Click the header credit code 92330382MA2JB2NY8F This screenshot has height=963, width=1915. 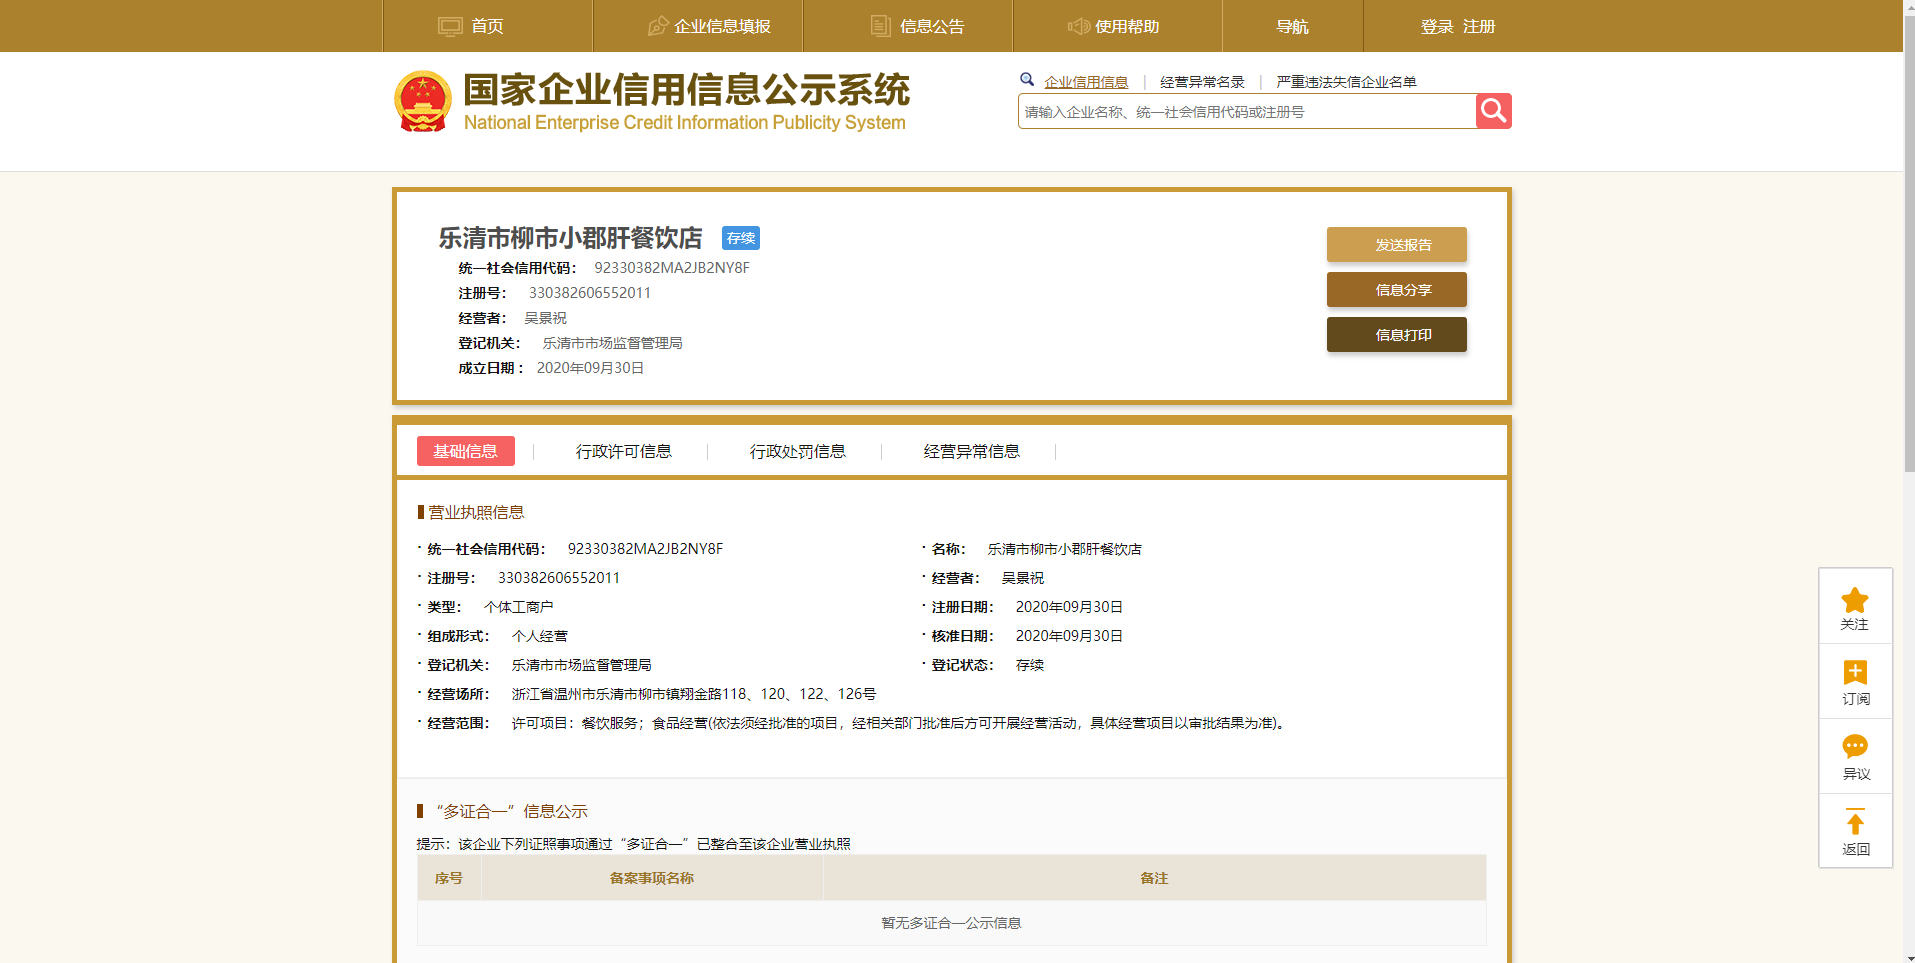(x=672, y=268)
